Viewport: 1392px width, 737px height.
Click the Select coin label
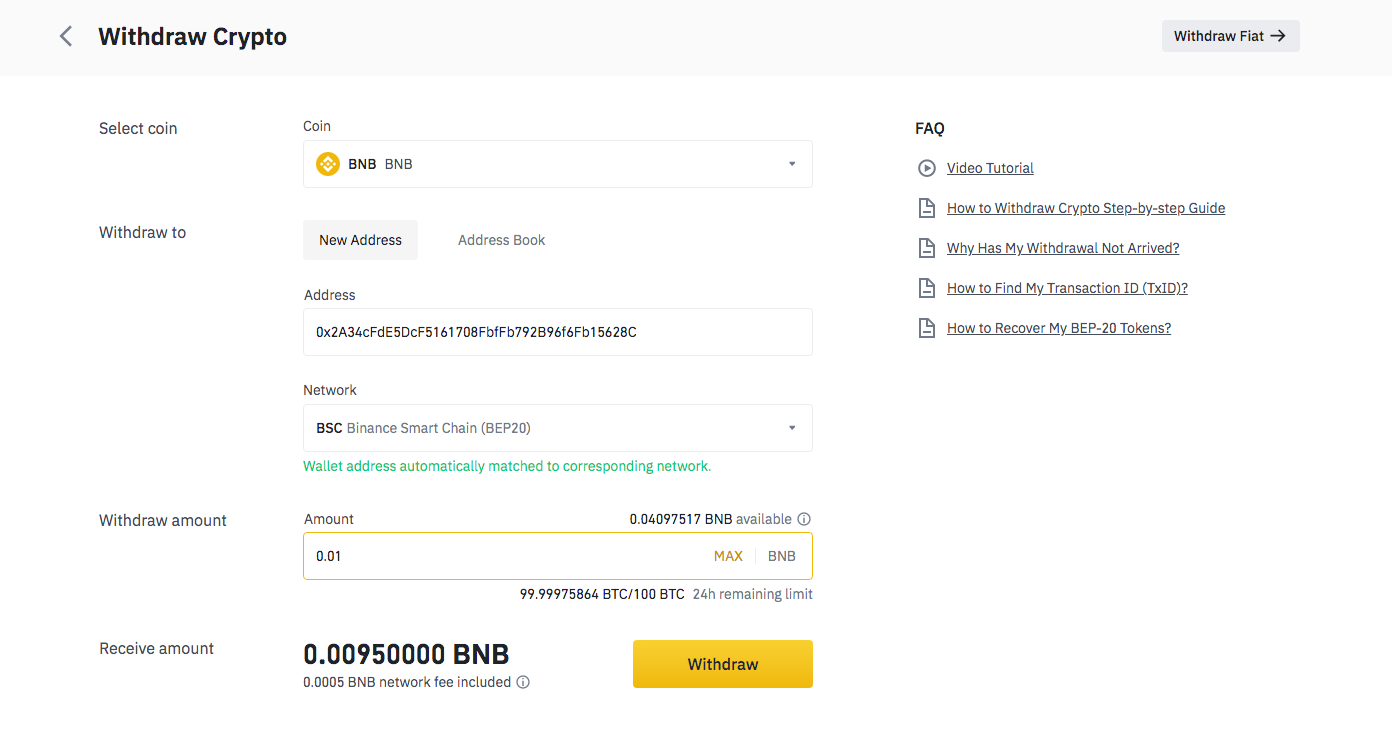138,128
